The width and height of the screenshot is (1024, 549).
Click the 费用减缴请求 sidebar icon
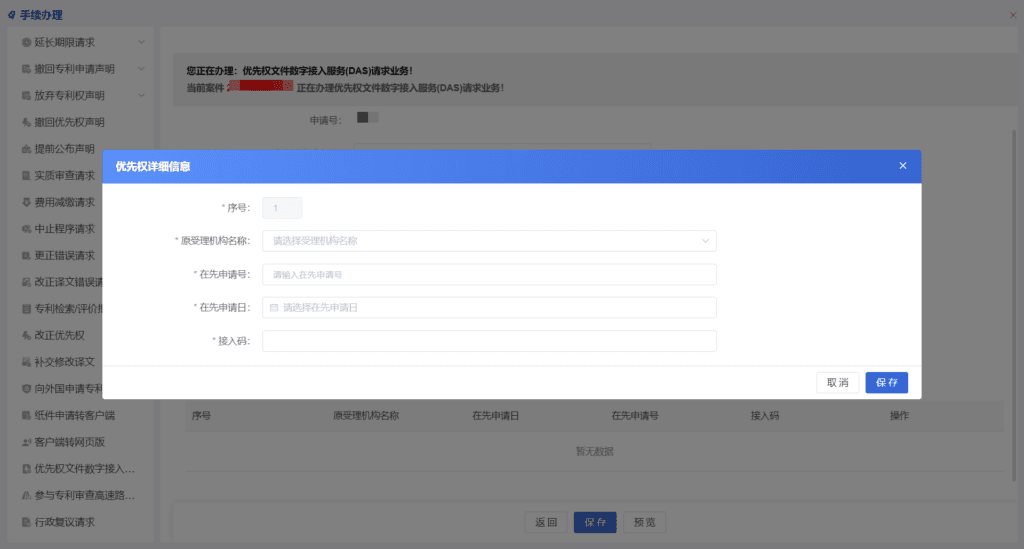pyautogui.click(x=26, y=202)
